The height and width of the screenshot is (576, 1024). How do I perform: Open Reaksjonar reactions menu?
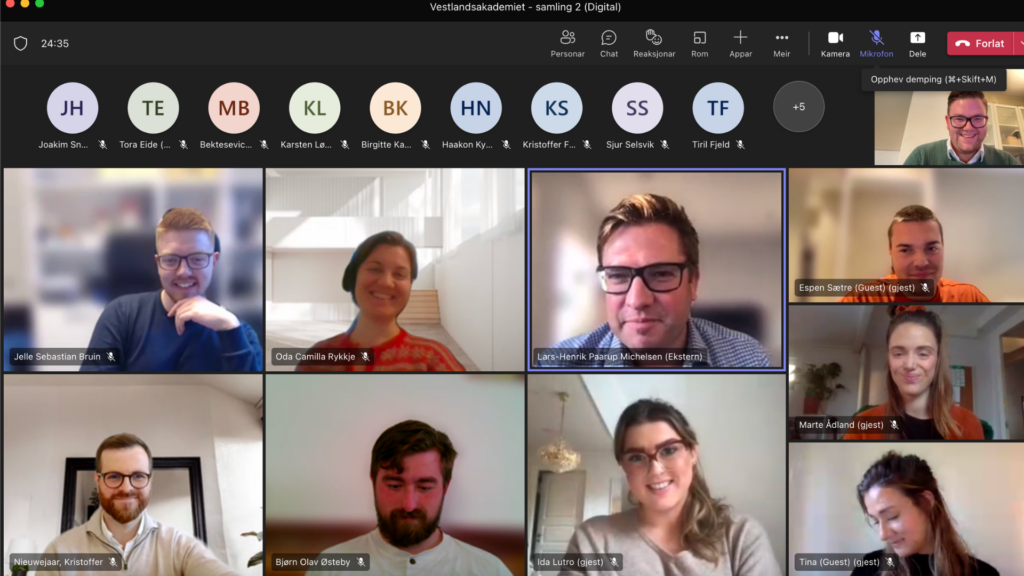tap(654, 44)
